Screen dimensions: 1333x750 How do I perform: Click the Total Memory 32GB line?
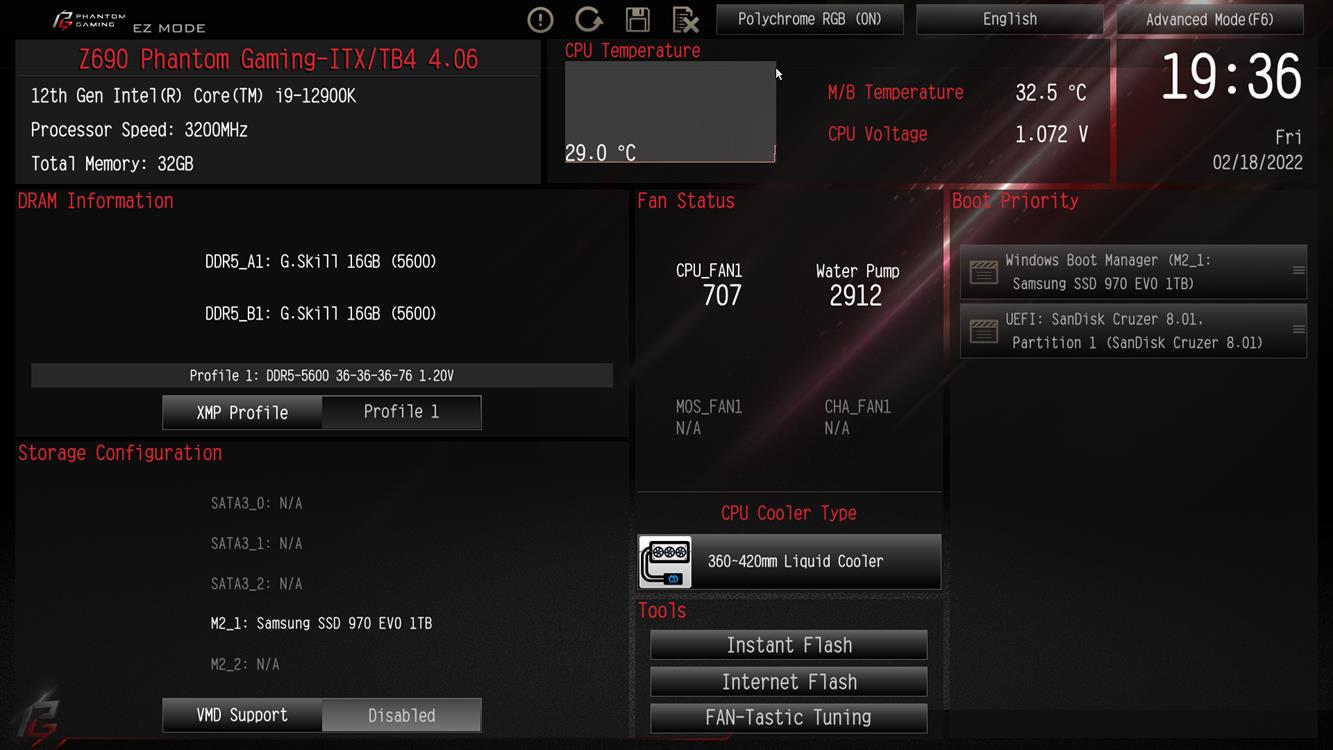click(112, 164)
